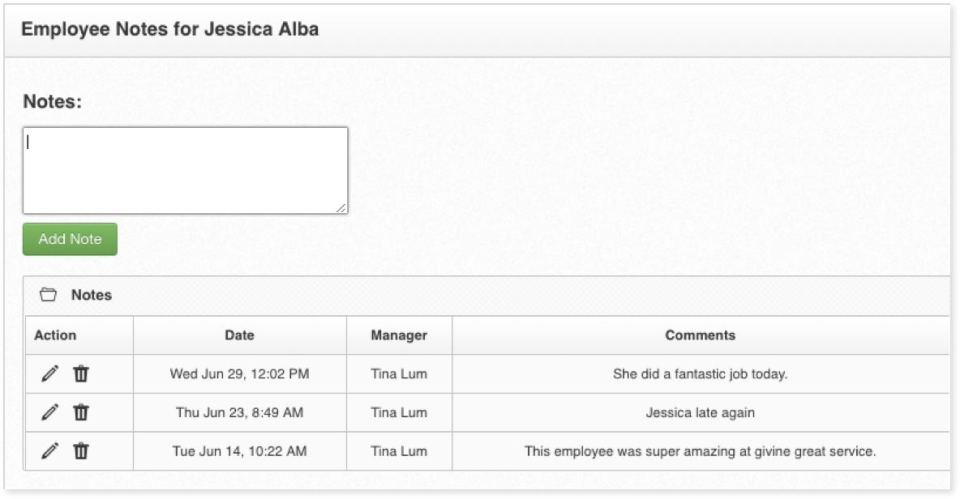Edit the Tue Jun 14 note
This screenshot has height=499, width=960.
[49, 451]
